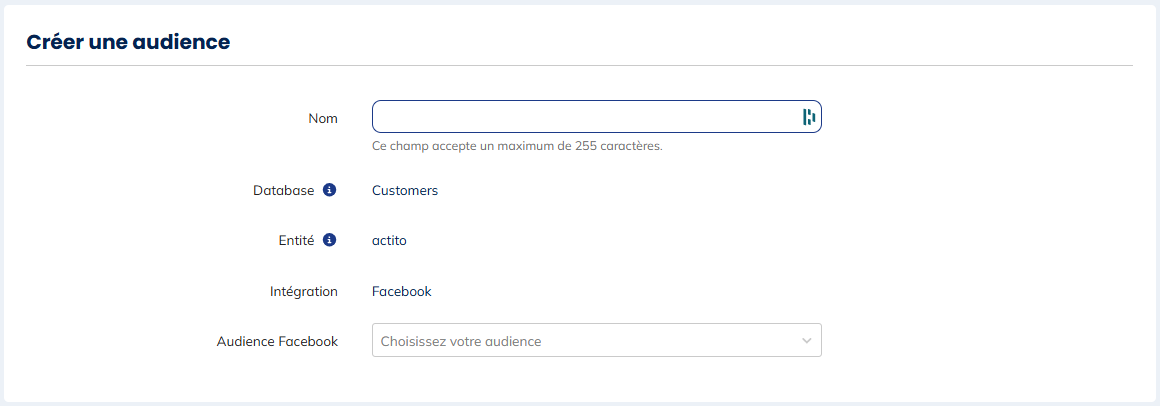Expand the Audience Facebook dropdown arrow
The height and width of the screenshot is (406, 1160).
pyautogui.click(x=807, y=341)
